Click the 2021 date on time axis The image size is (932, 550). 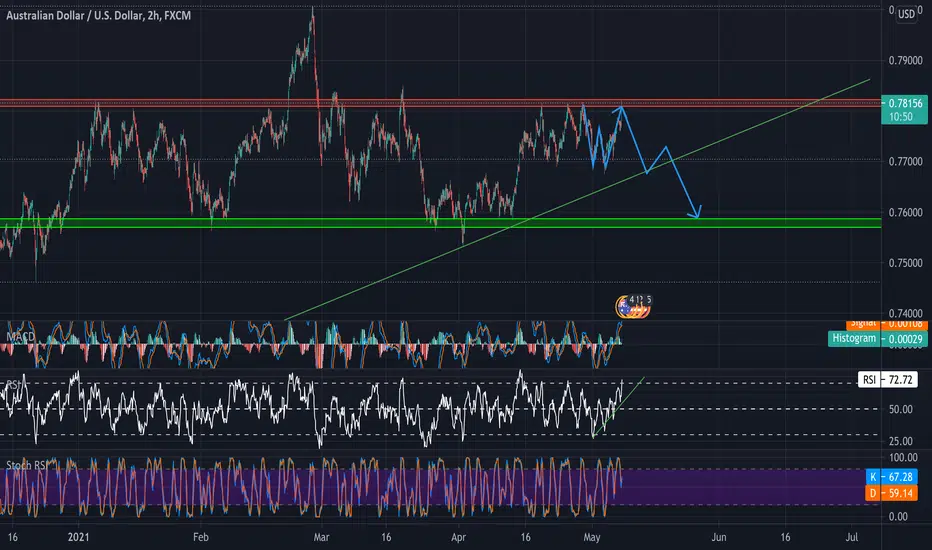click(x=78, y=537)
